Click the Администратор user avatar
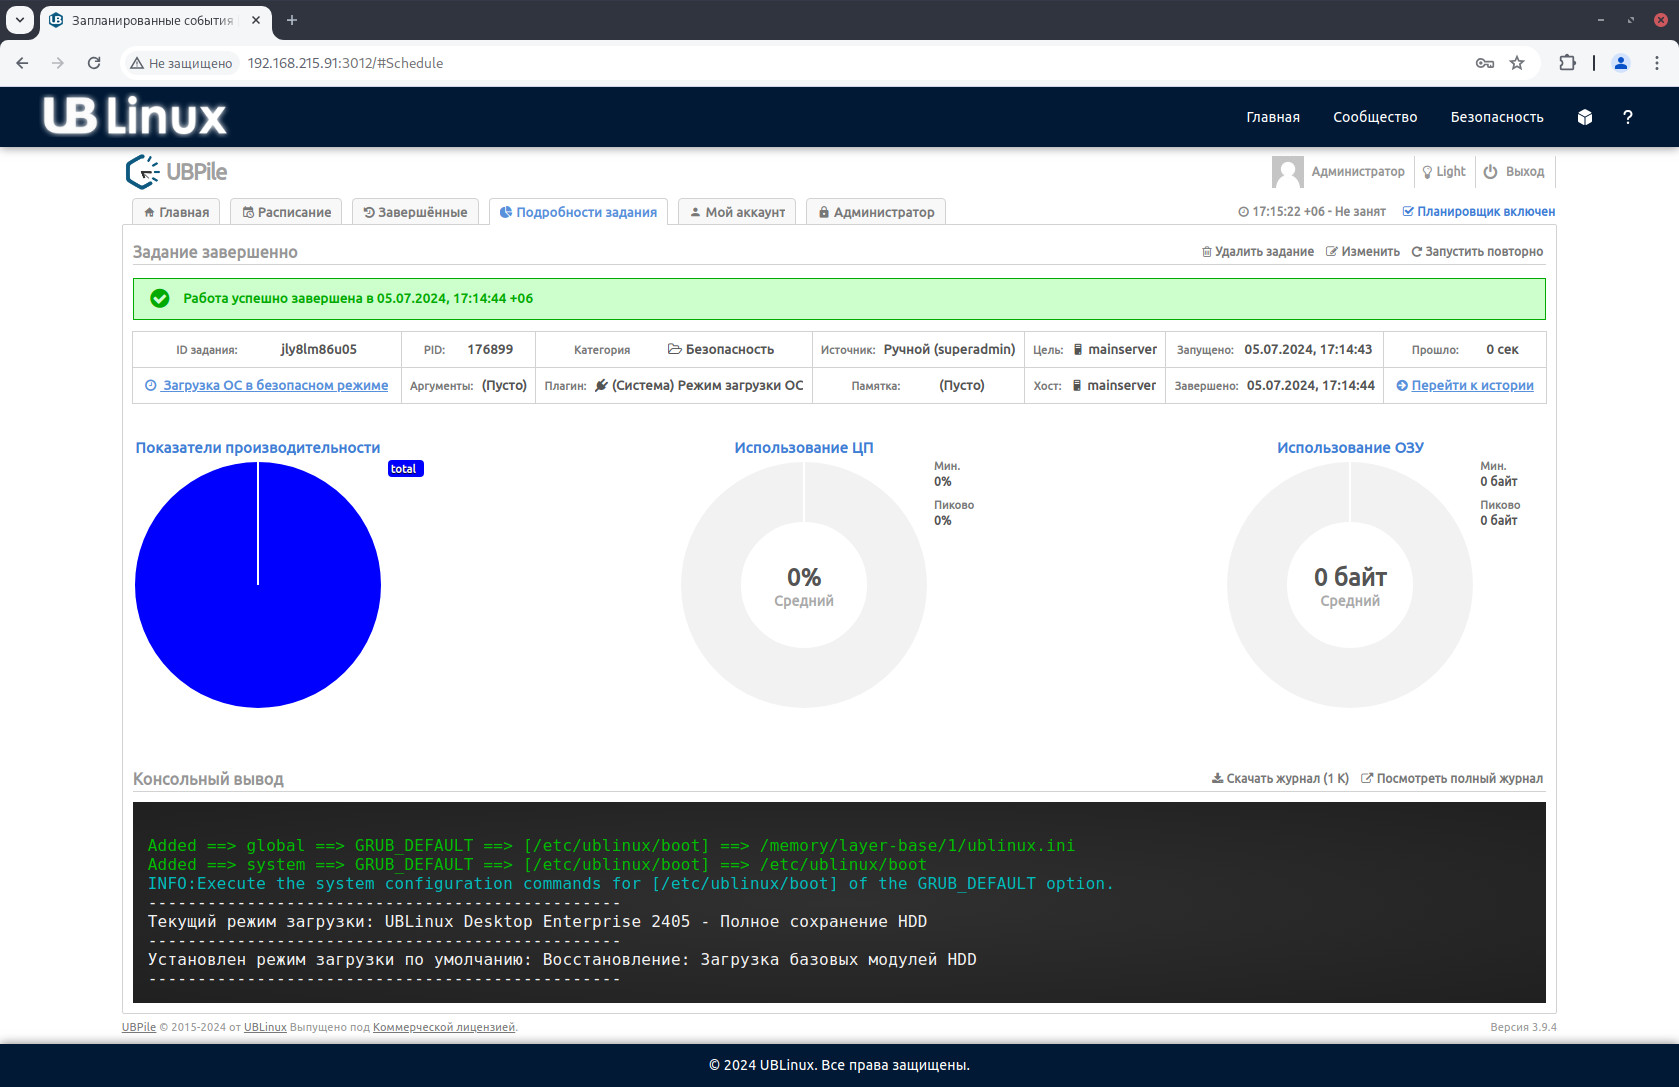 point(1288,172)
